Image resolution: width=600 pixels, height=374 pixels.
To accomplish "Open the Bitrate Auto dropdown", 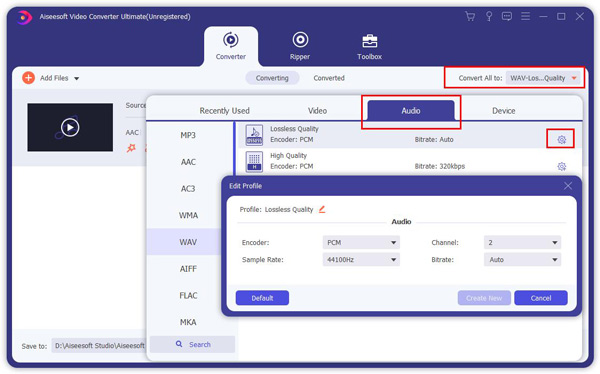I will pos(522,260).
